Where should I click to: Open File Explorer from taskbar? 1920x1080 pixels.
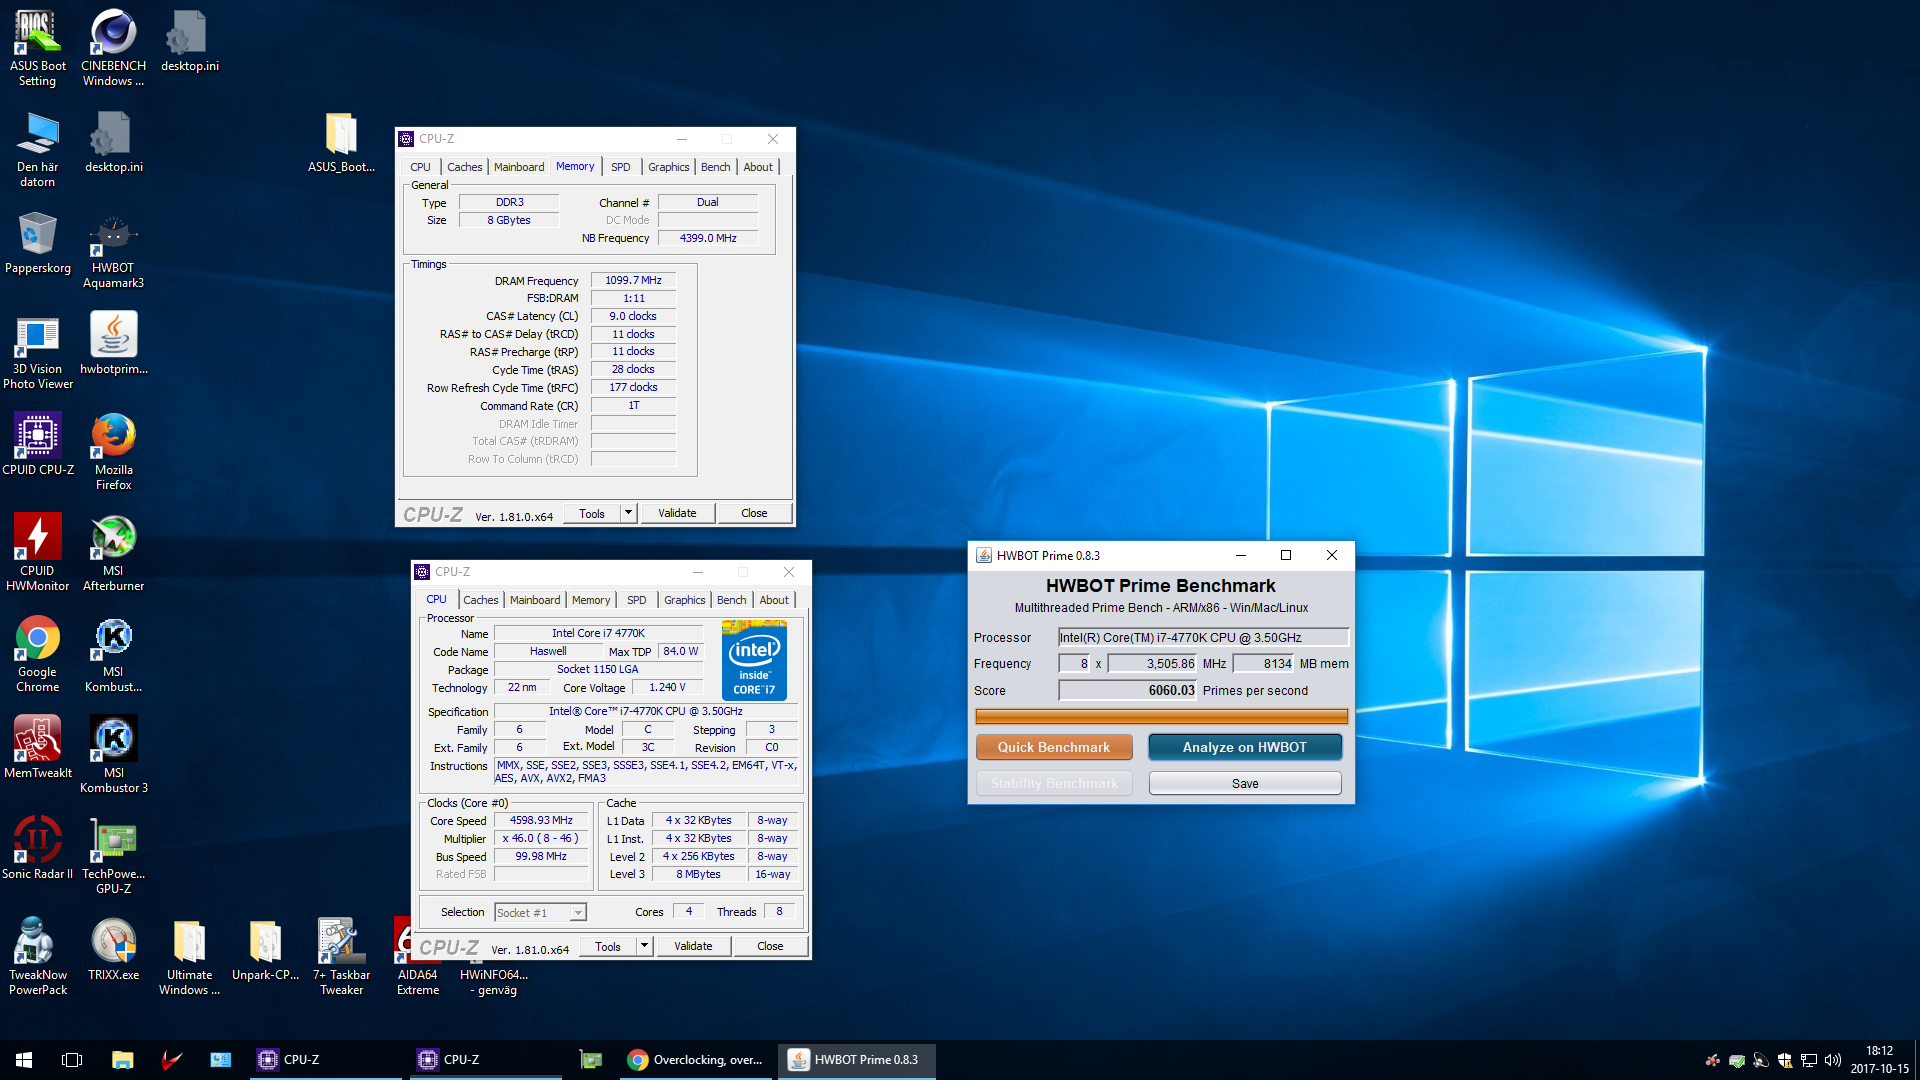[122, 1060]
